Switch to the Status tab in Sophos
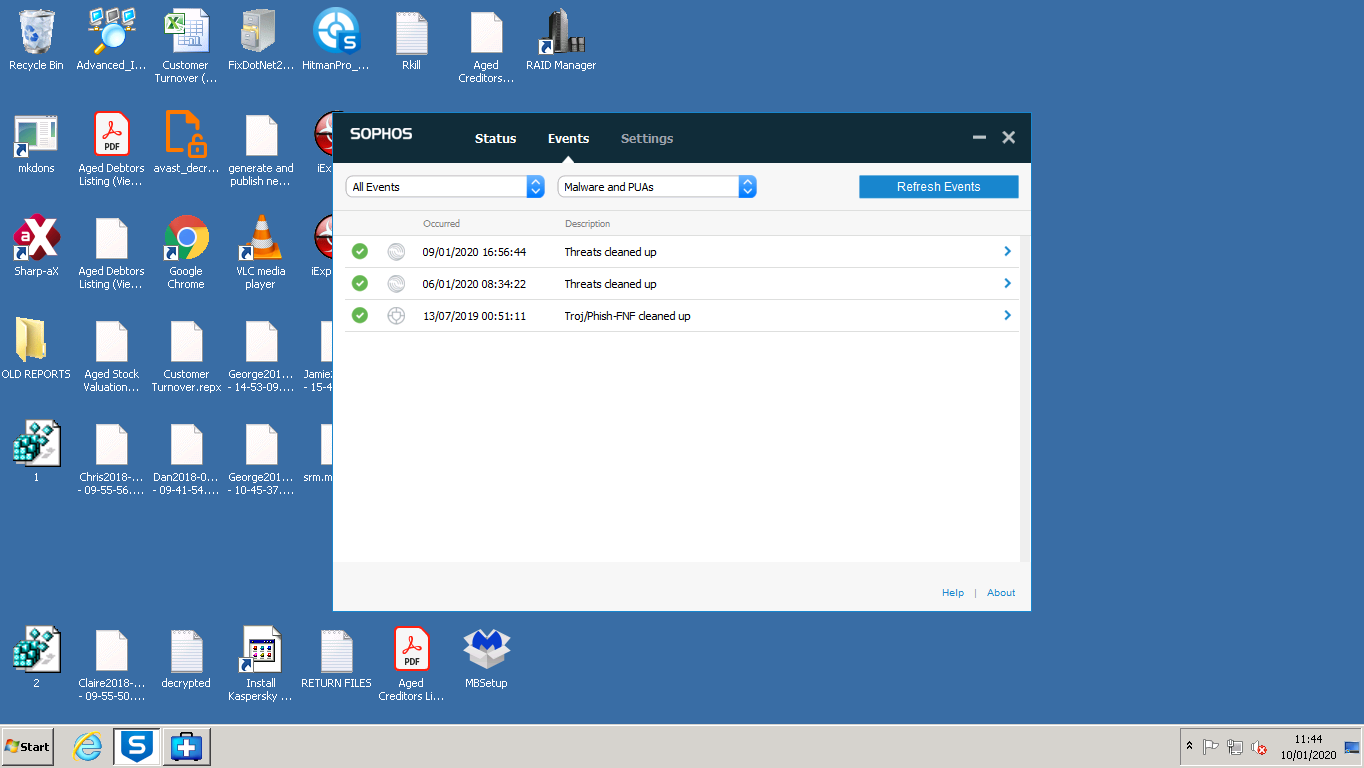Screen dimensions: 1364x768 (495, 139)
